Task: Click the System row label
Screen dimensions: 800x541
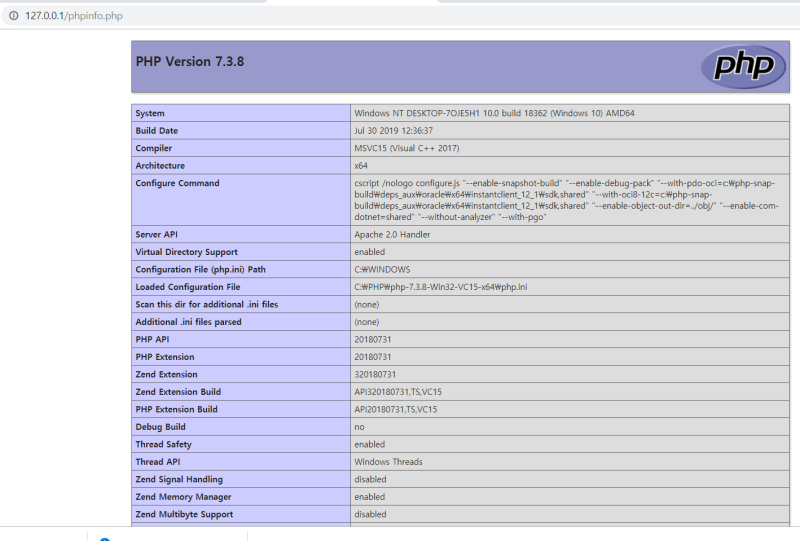Action: point(150,114)
